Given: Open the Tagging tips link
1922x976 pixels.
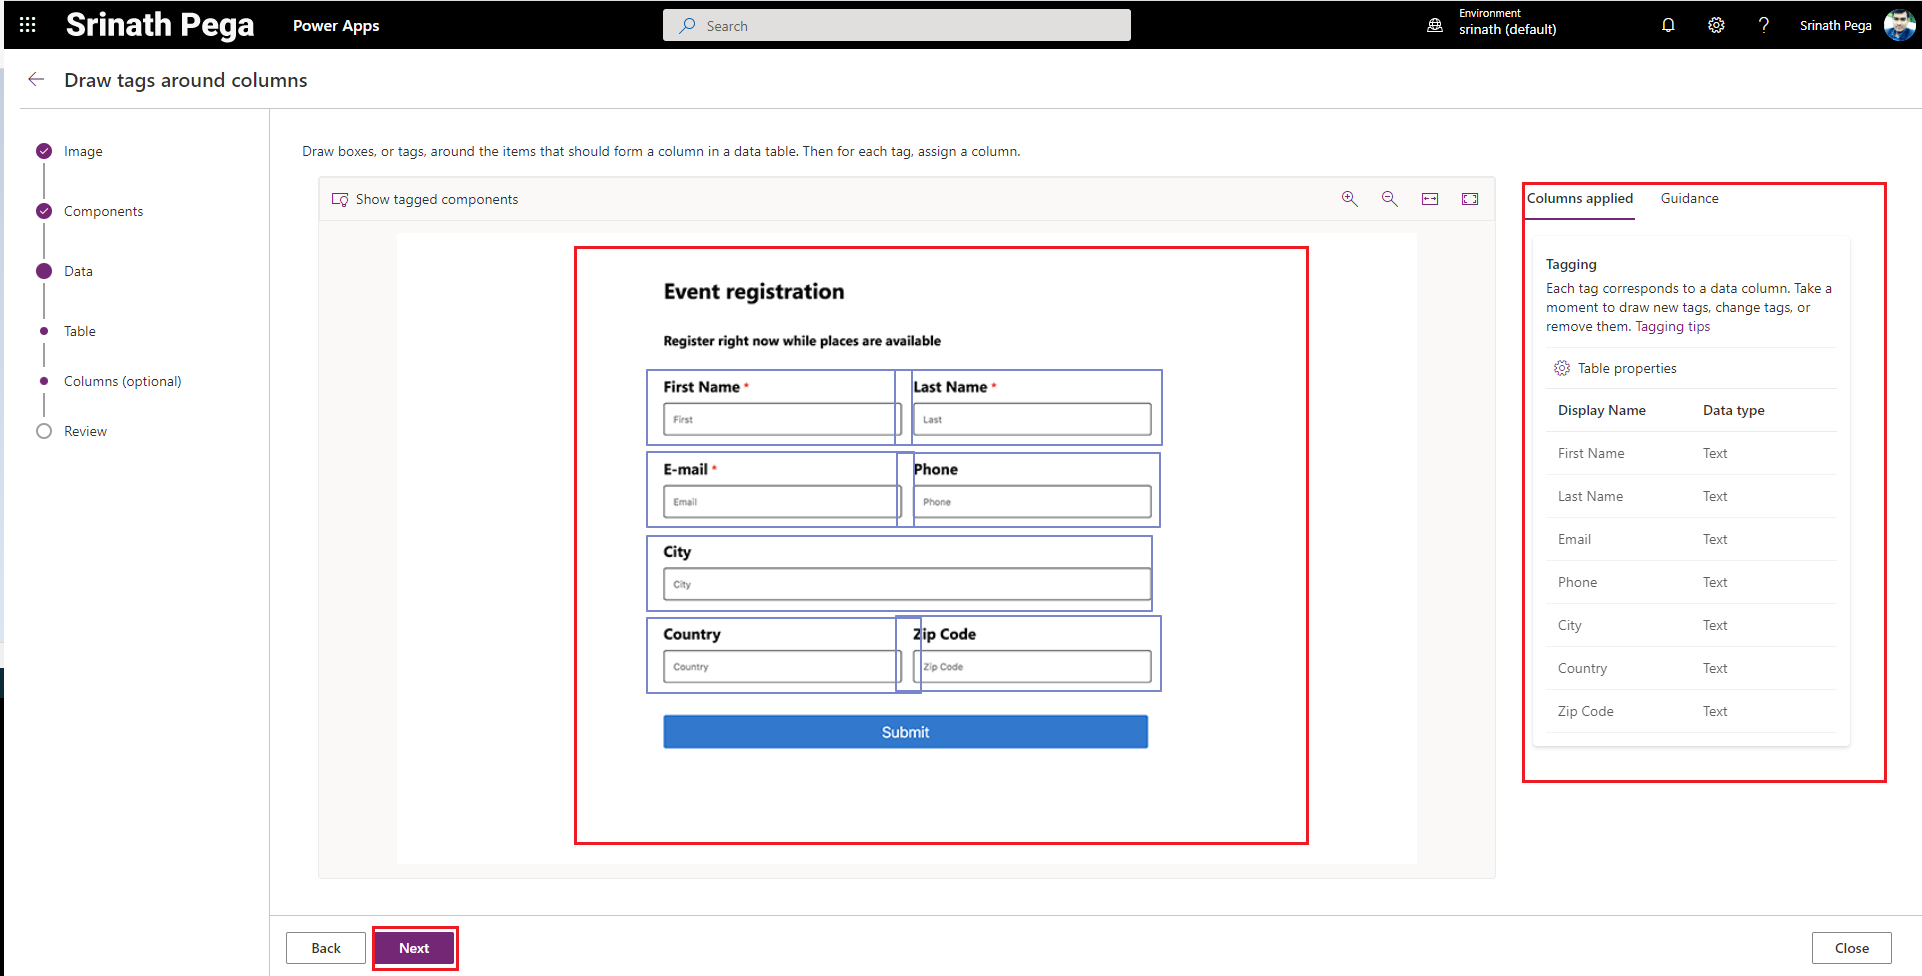Looking at the screenshot, I should coord(1672,326).
